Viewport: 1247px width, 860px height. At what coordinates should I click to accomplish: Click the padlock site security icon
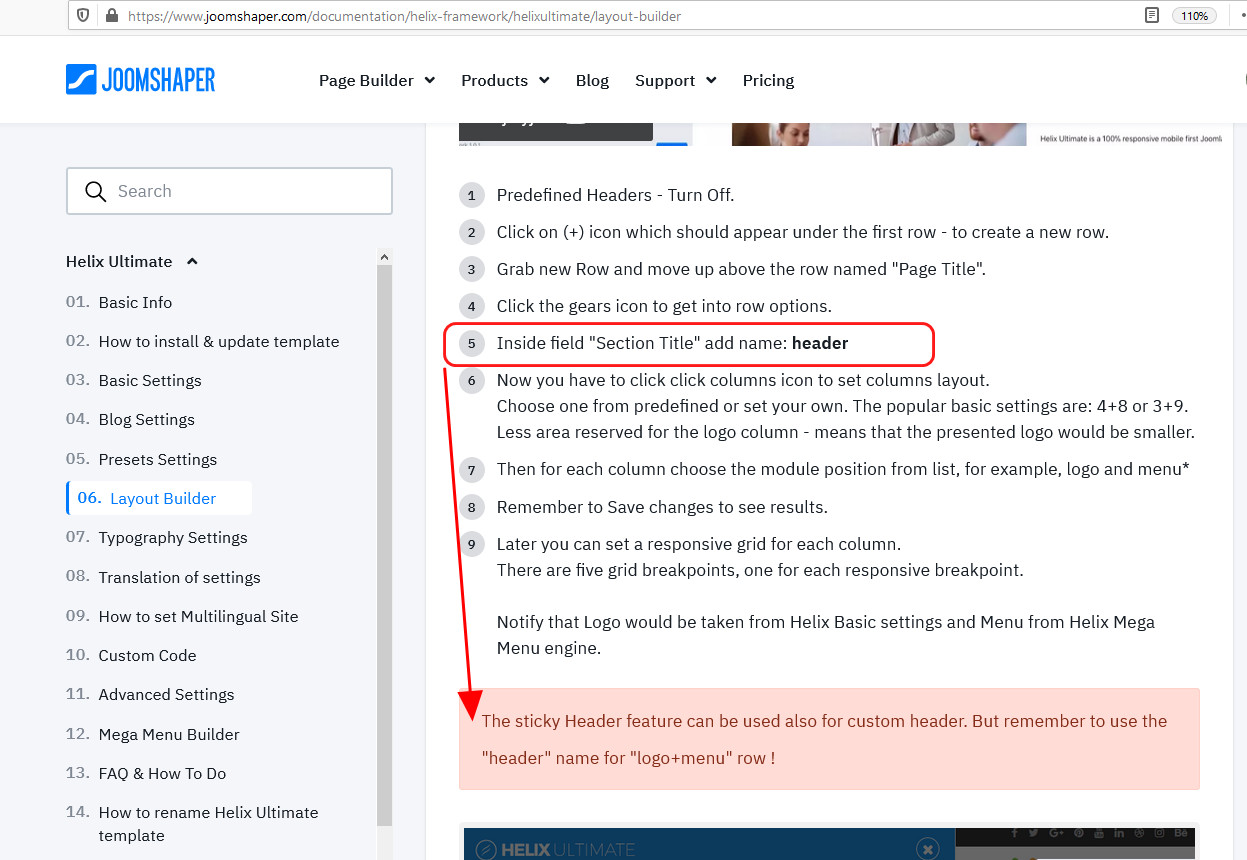point(111,16)
